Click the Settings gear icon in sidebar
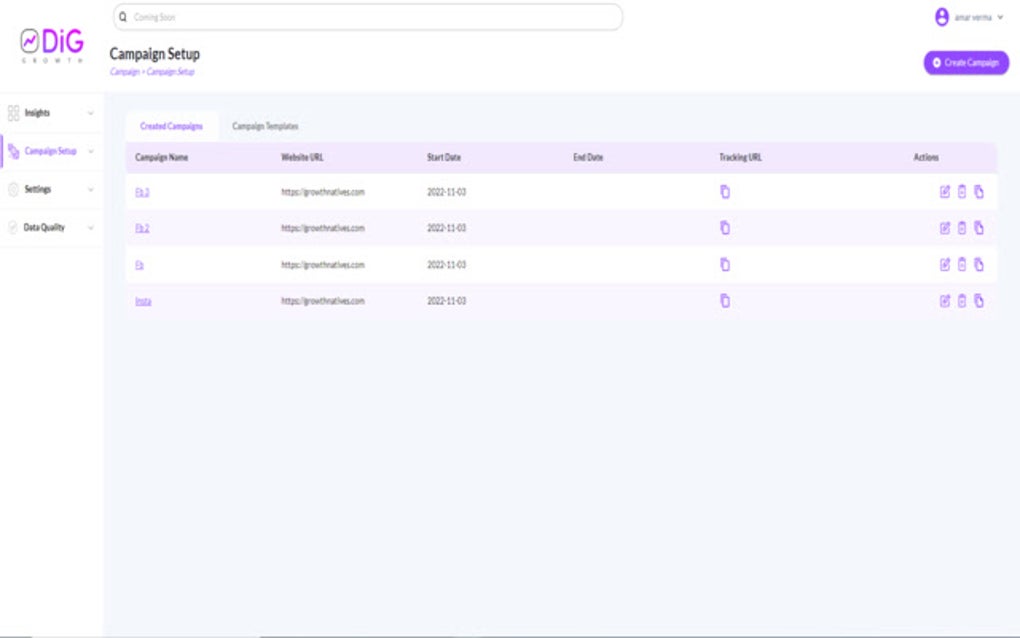Viewport: 1020px width, 638px height. click(x=12, y=189)
